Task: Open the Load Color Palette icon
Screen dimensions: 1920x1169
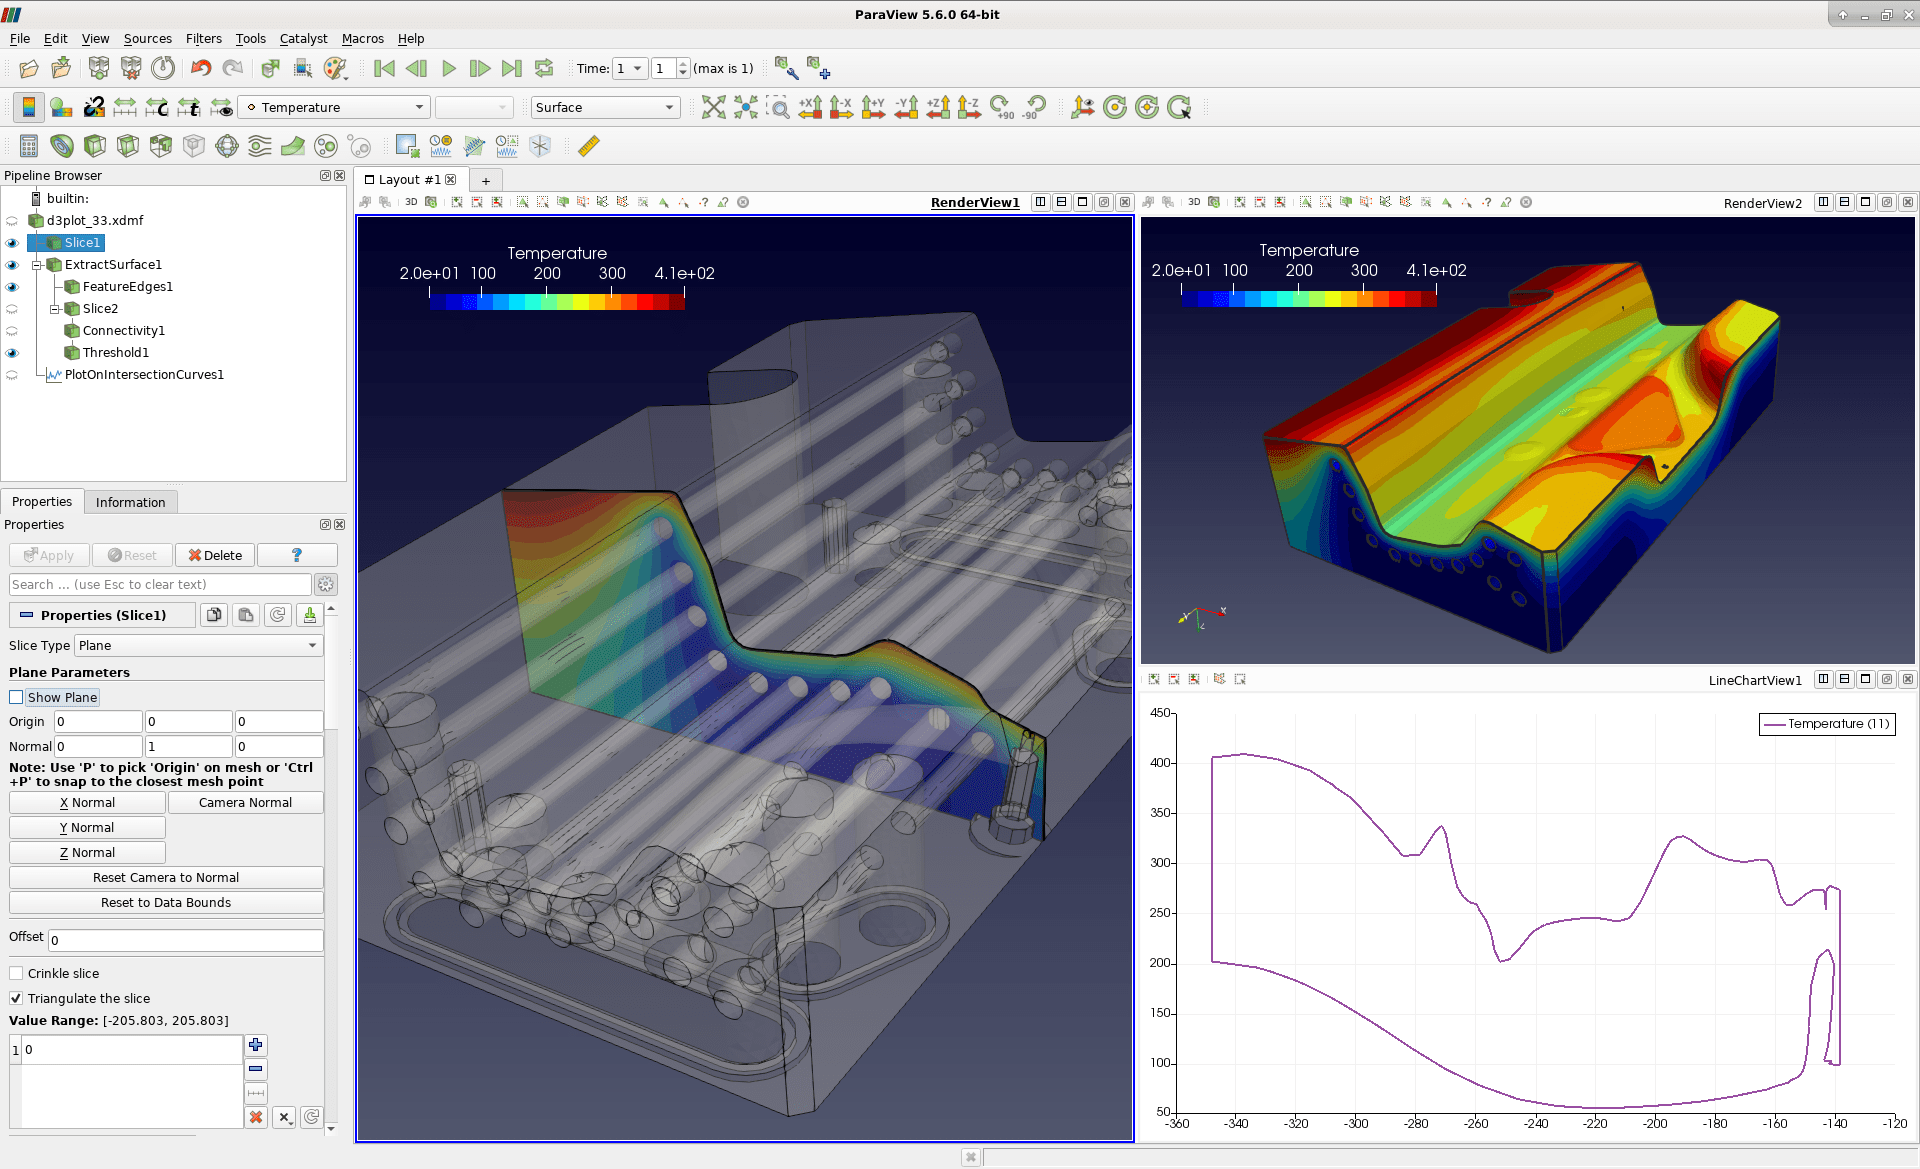Action: pos(336,69)
